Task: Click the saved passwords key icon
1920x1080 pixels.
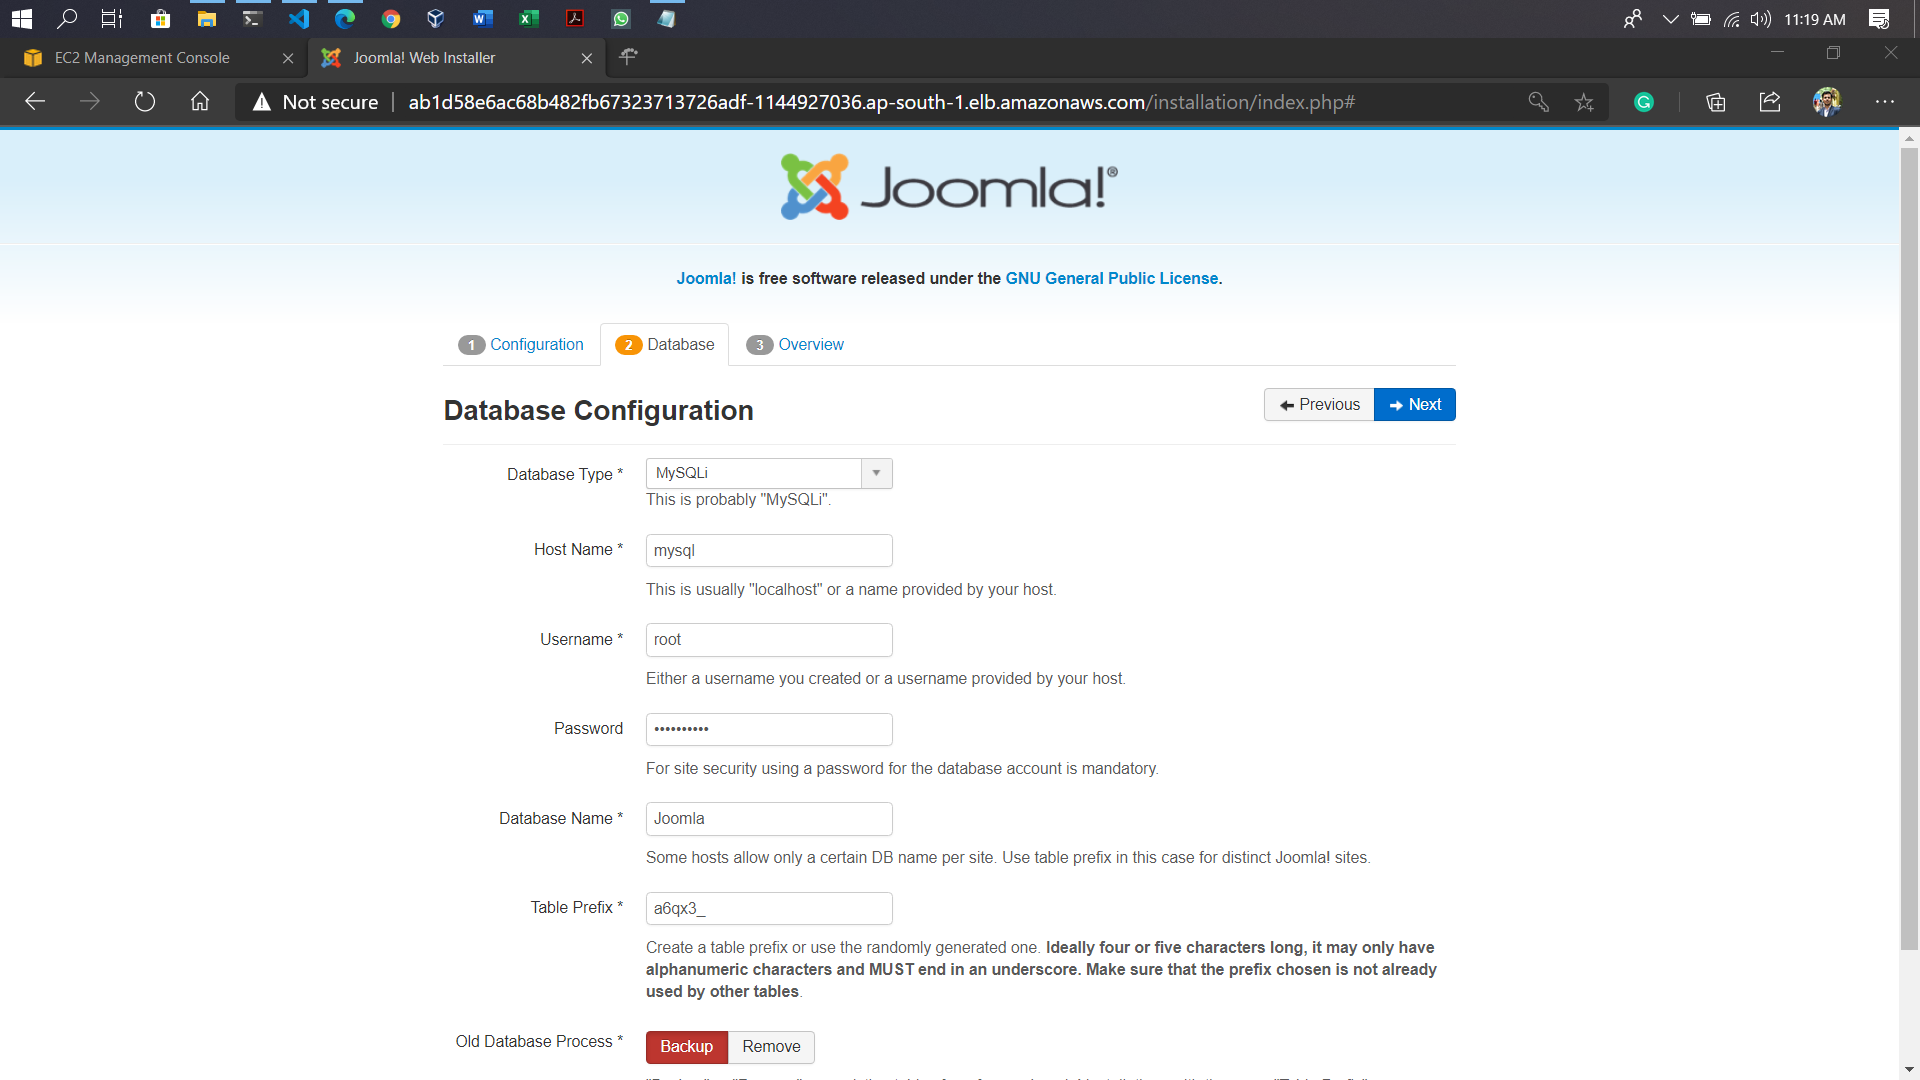Action: point(1538,102)
